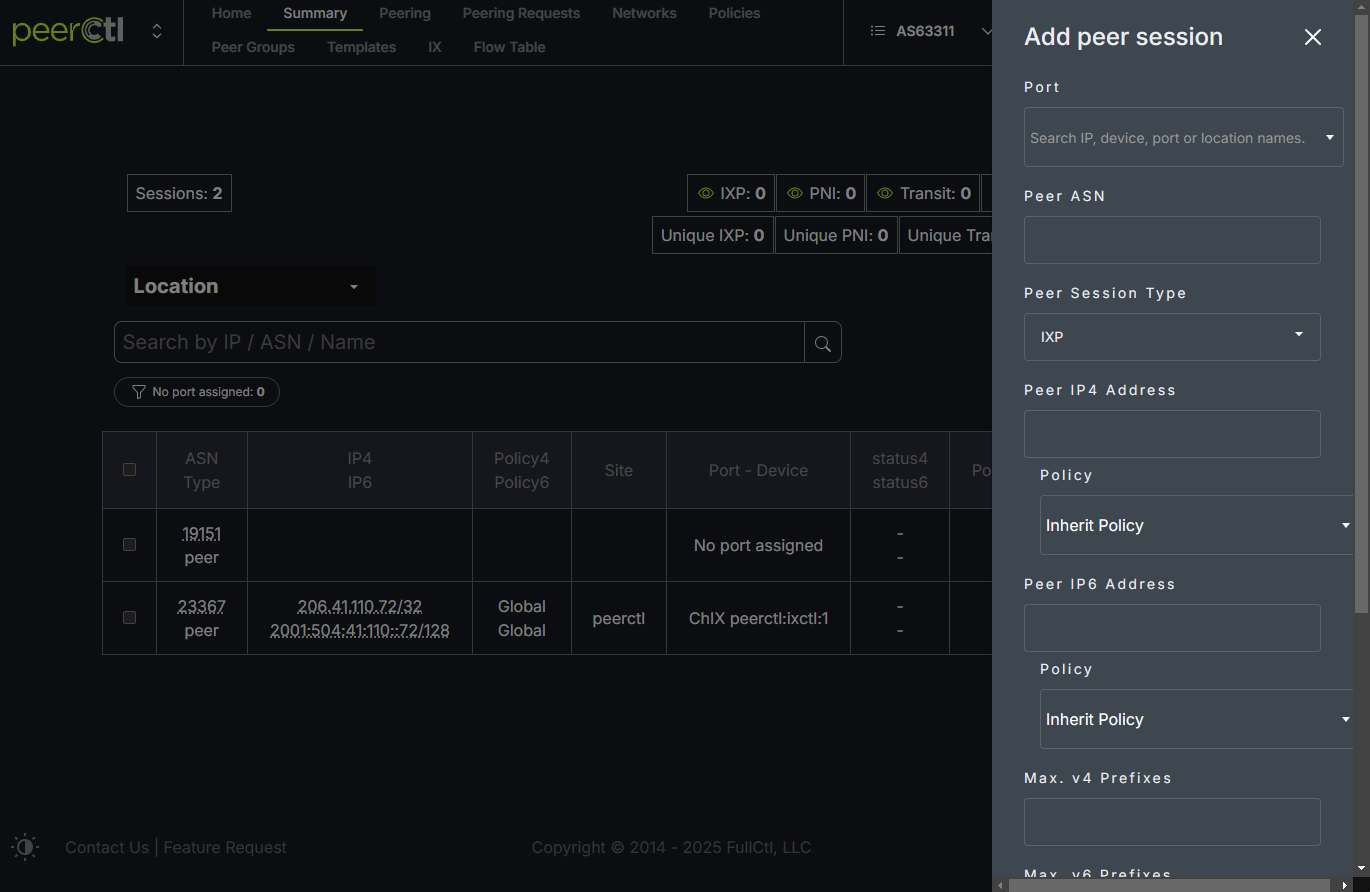Click the Peer ASN input field
The height and width of the screenshot is (892, 1370).
click(1171, 240)
